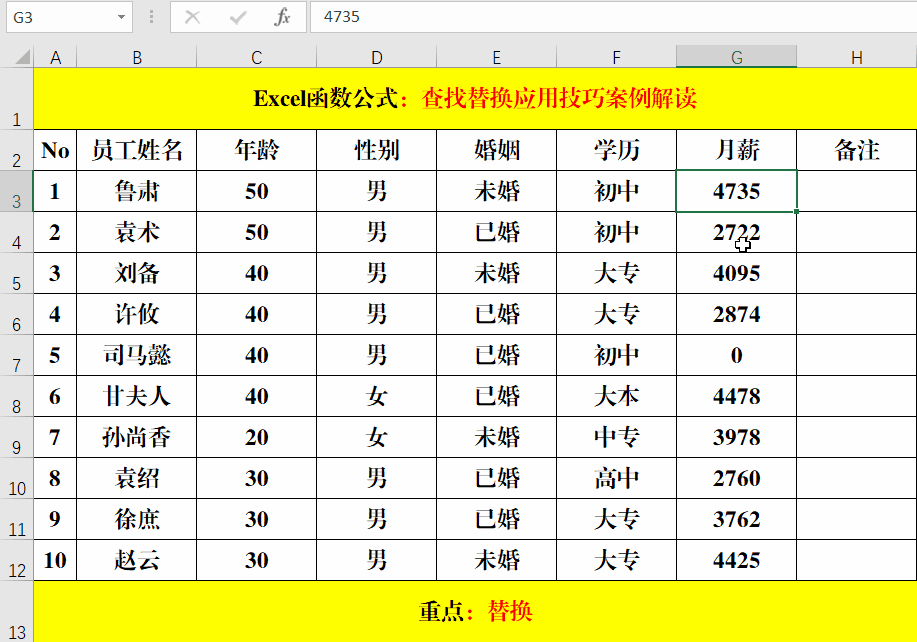Select column E header
The width and height of the screenshot is (917, 642).
497,57
